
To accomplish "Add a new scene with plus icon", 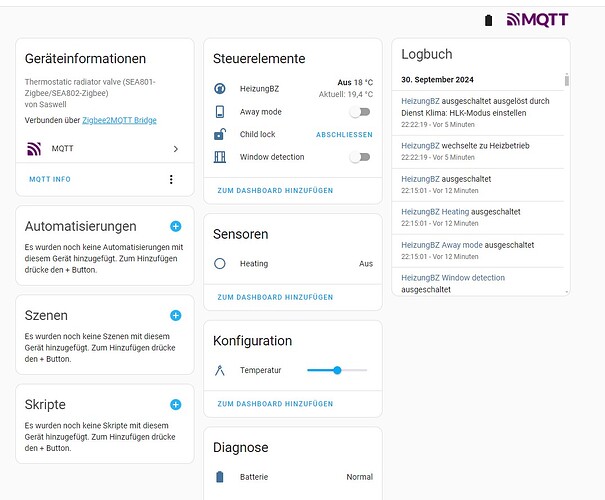I will (176, 316).
